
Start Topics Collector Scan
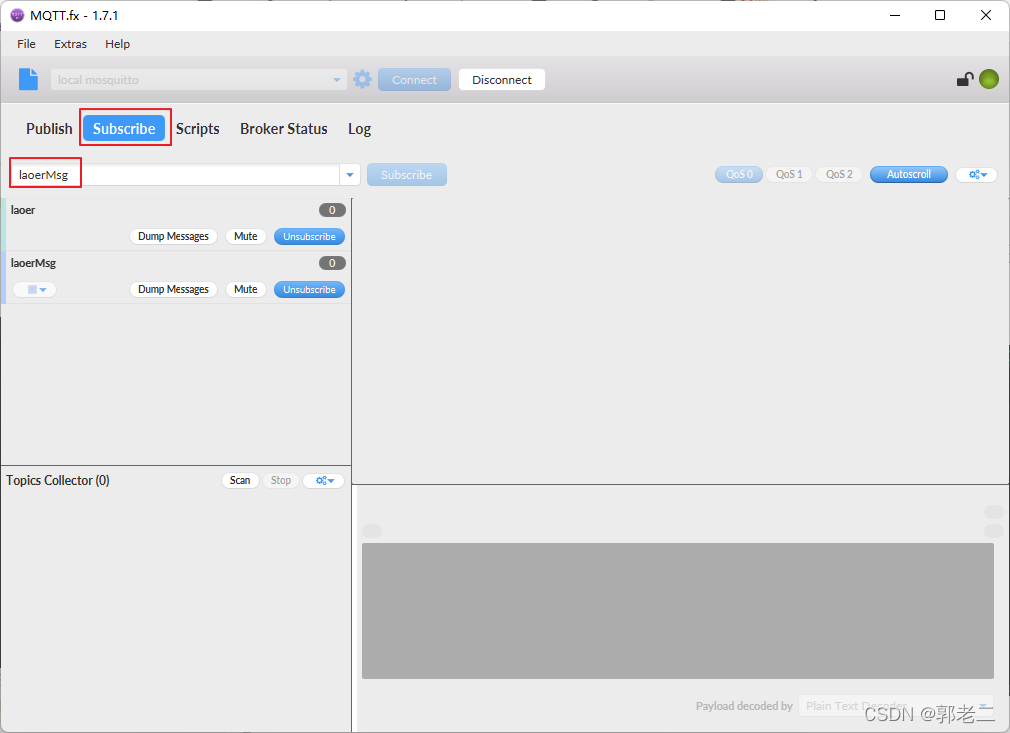tap(240, 481)
